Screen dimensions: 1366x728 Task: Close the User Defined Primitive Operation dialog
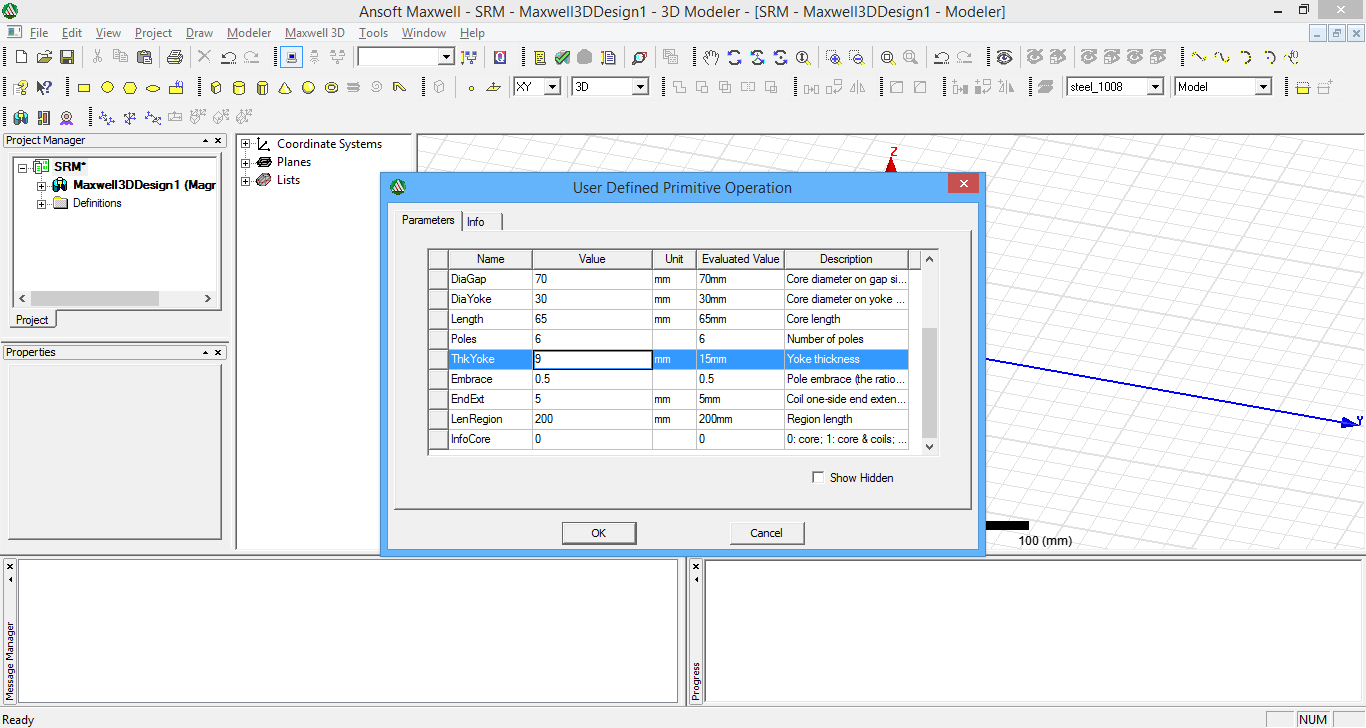963,184
